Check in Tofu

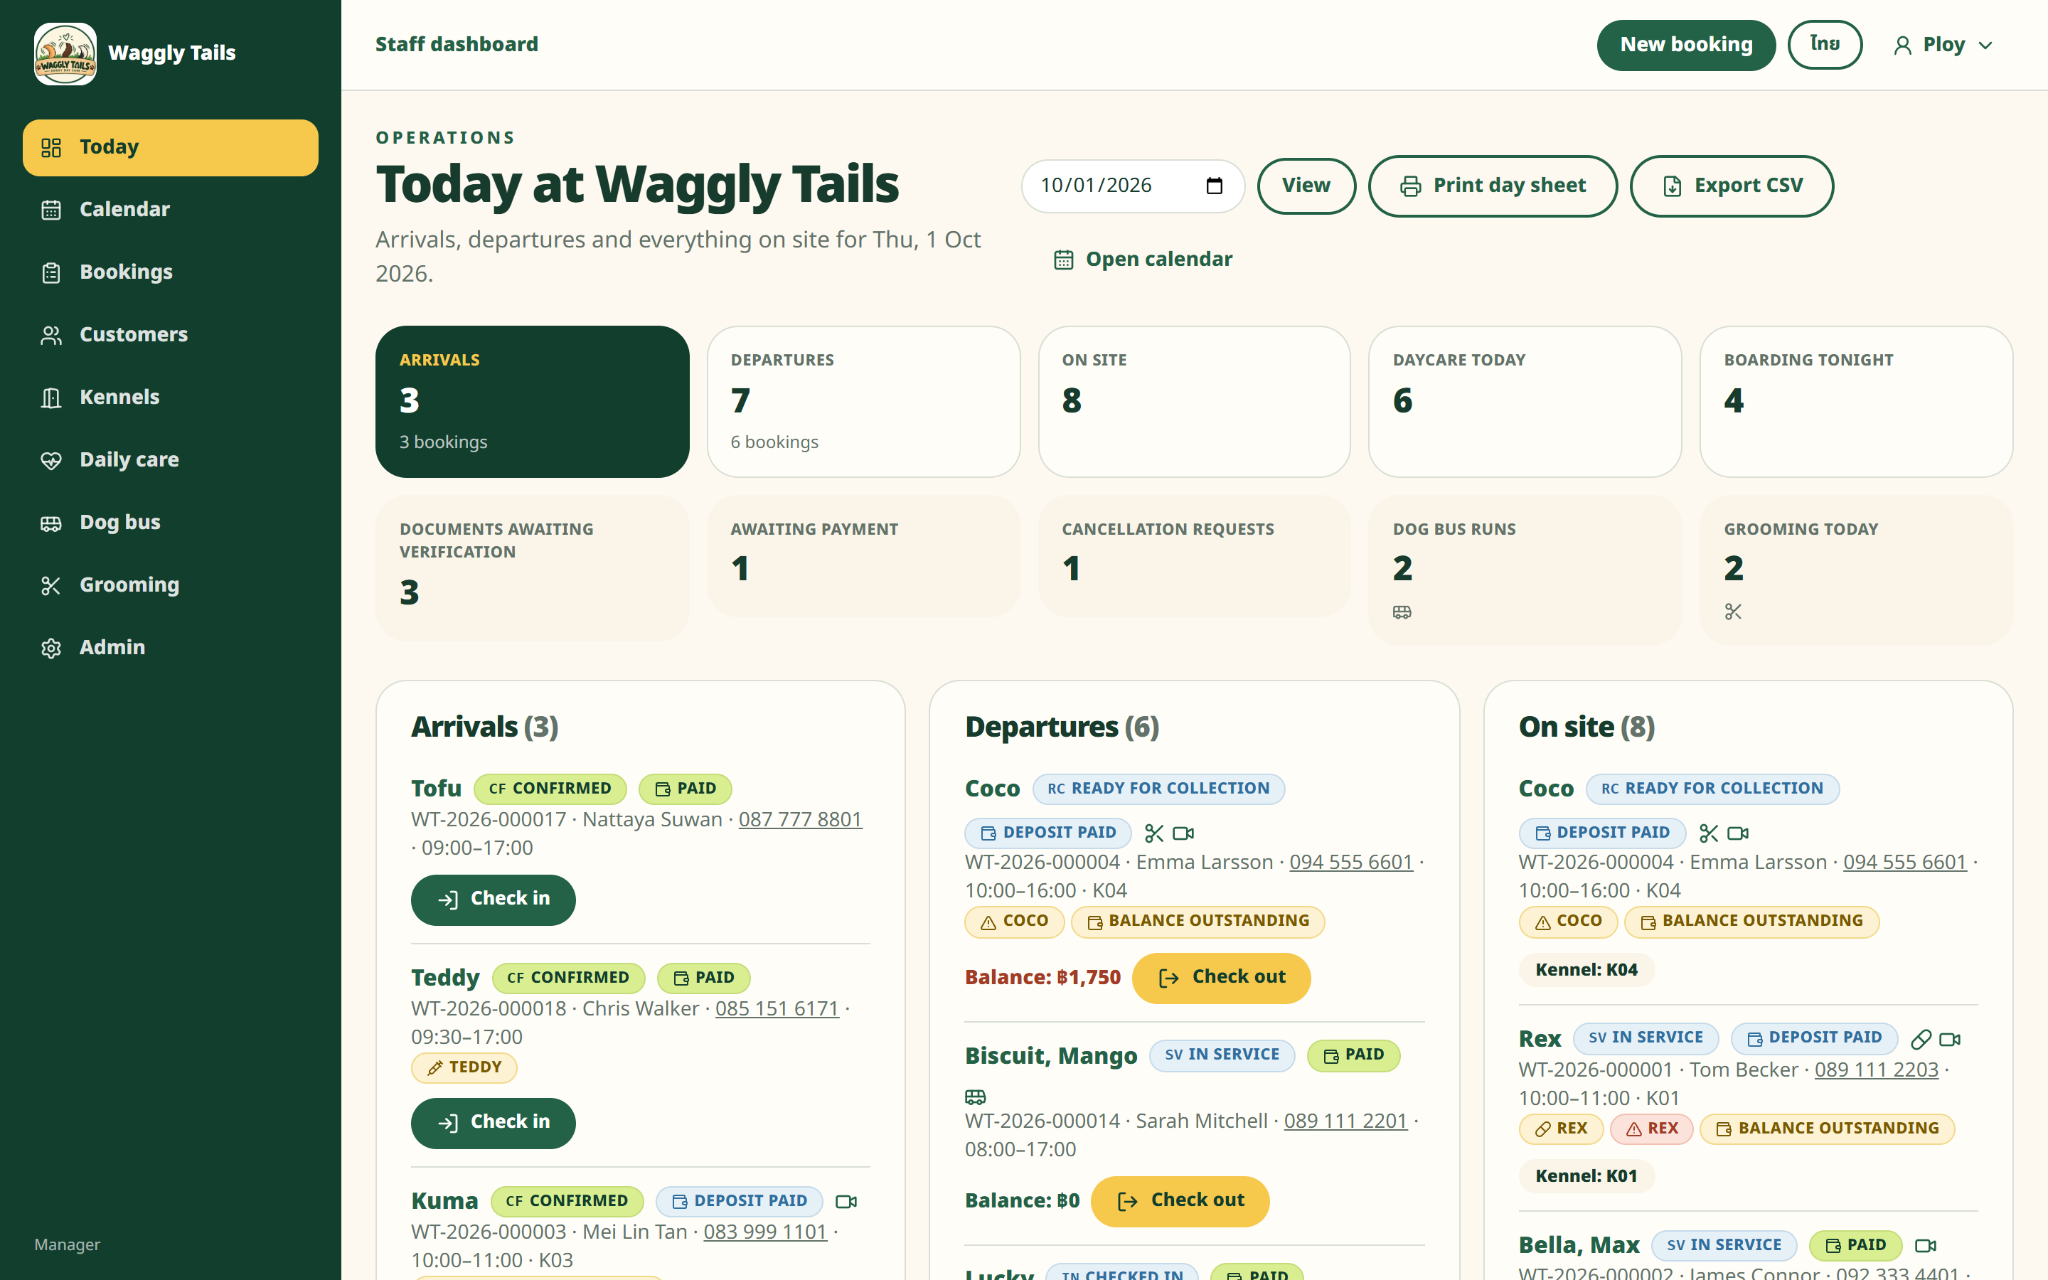pos(493,900)
